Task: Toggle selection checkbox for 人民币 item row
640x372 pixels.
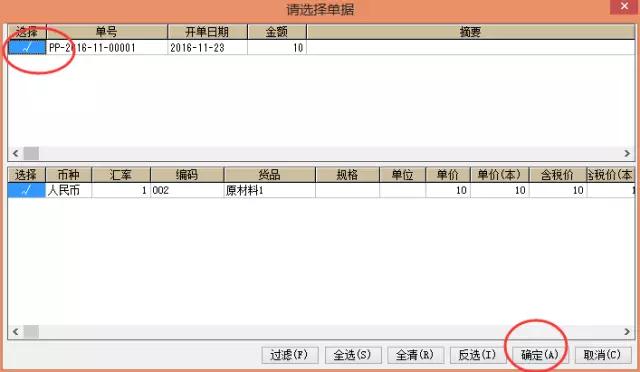Action: coord(27,190)
